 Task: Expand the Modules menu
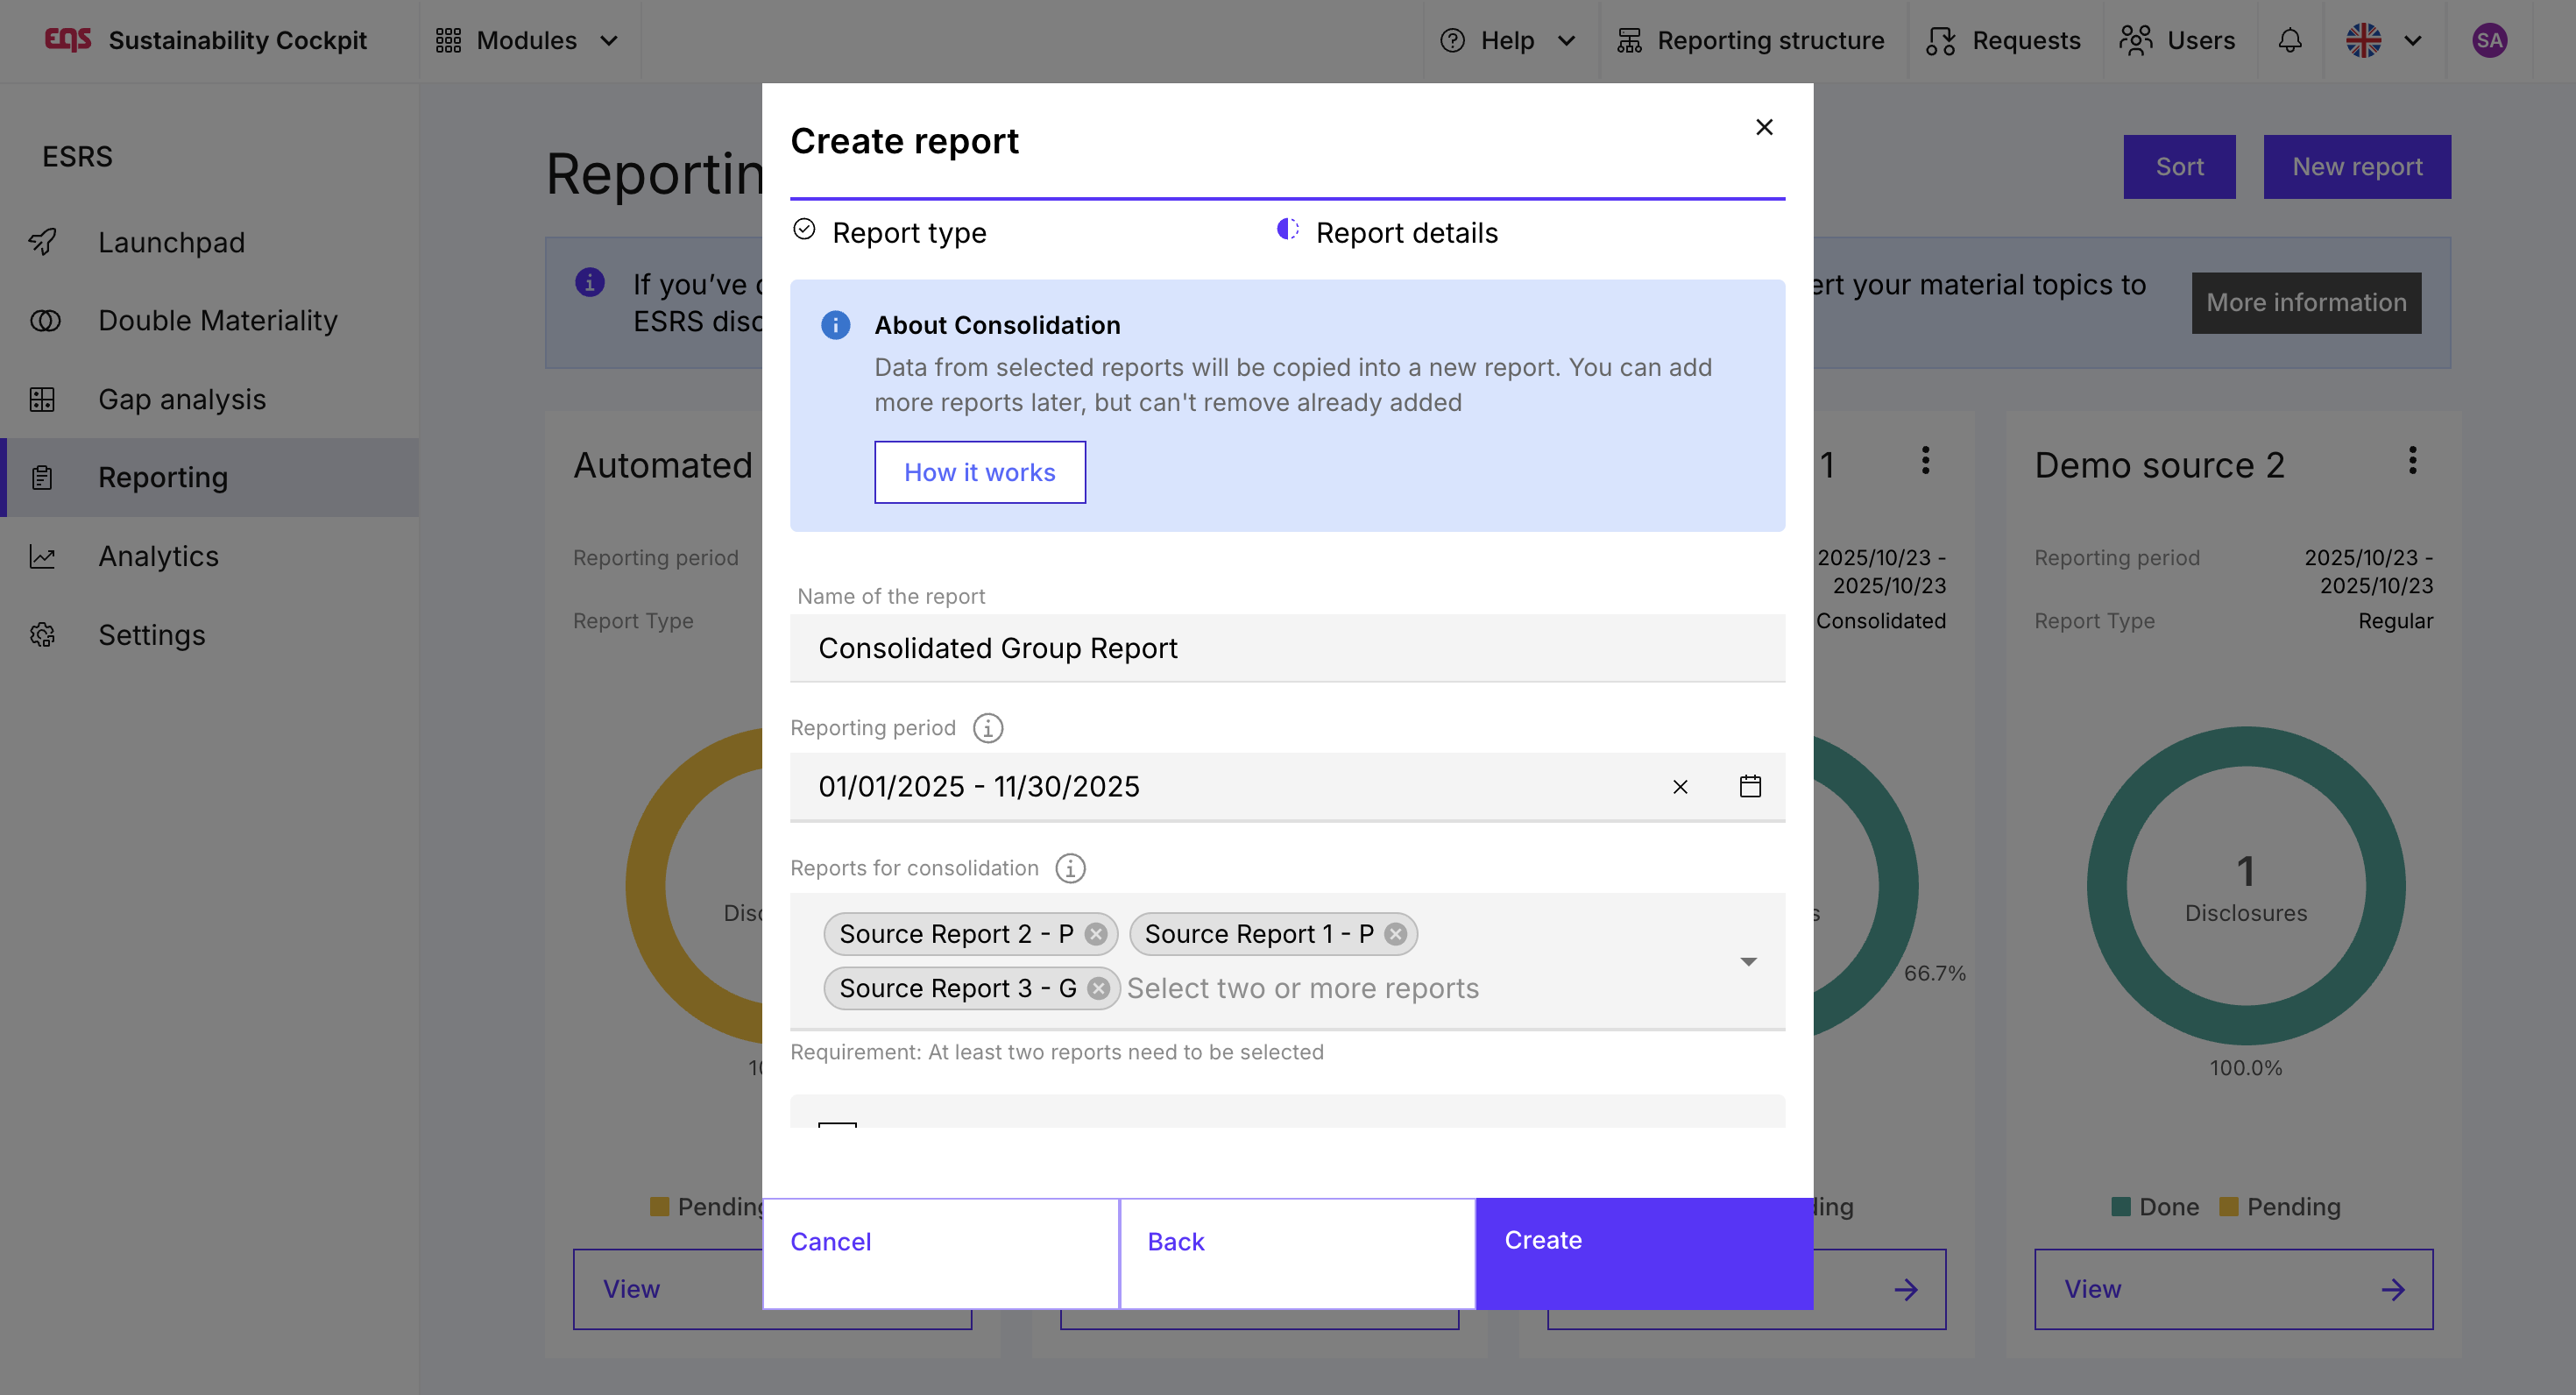pyautogui.click(x=527, y=40)
